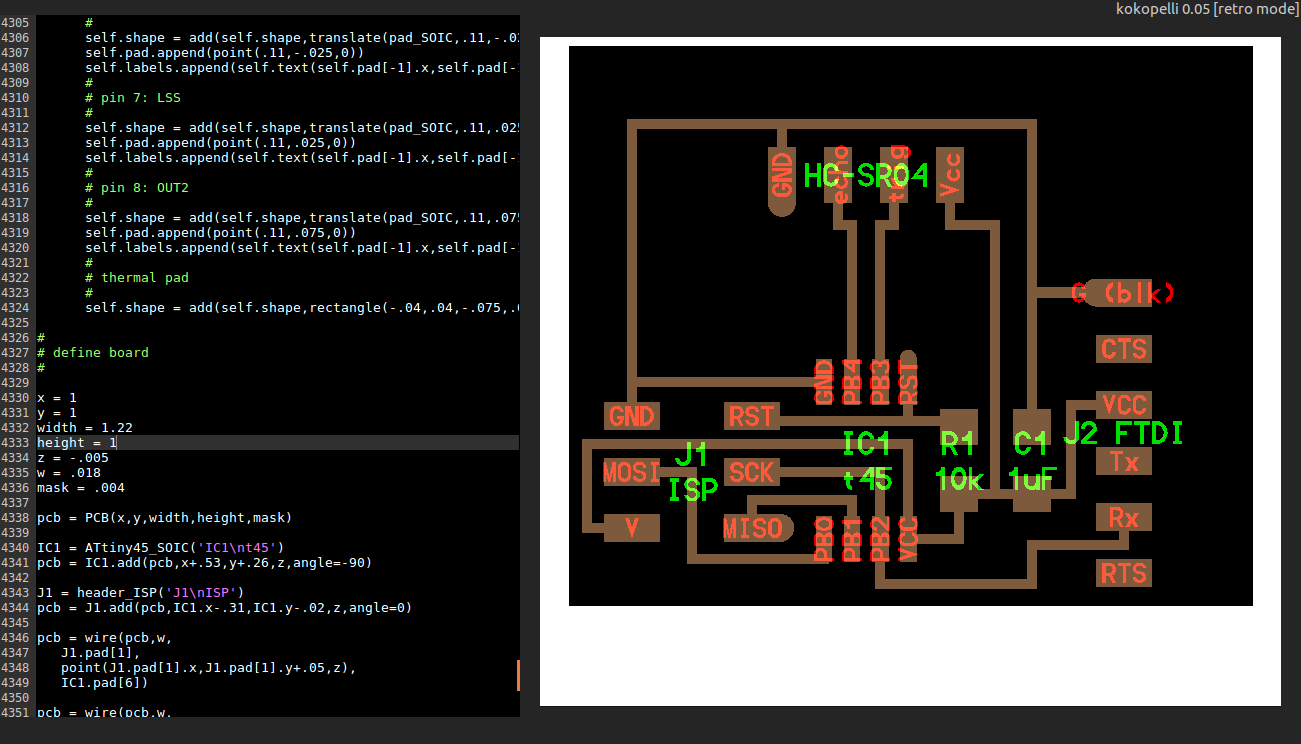Click the CTS pad on the FTDI header
Image resolution: width=1301 pixels, height=744 pixels.
1123,349
